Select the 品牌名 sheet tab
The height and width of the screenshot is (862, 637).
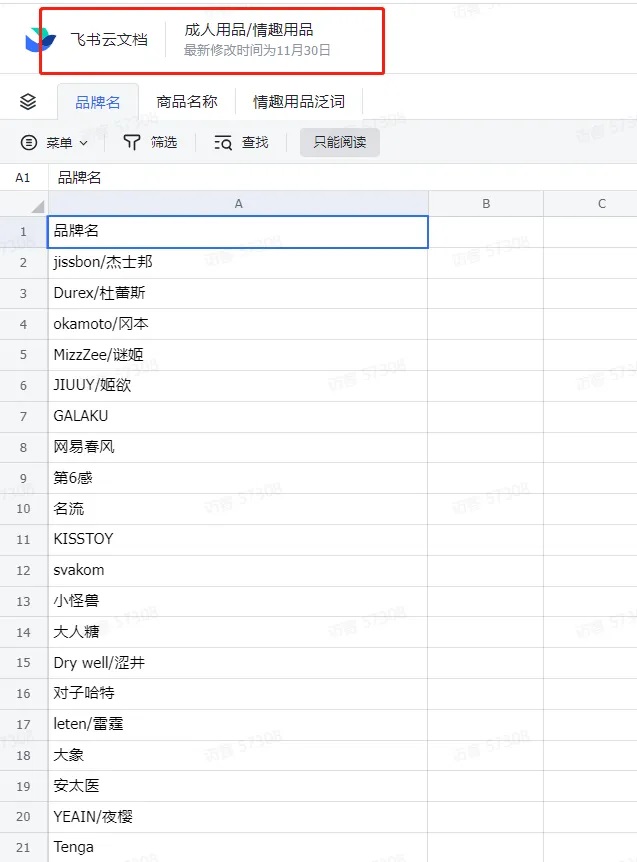pyautogui.click(x=98, y=101)
